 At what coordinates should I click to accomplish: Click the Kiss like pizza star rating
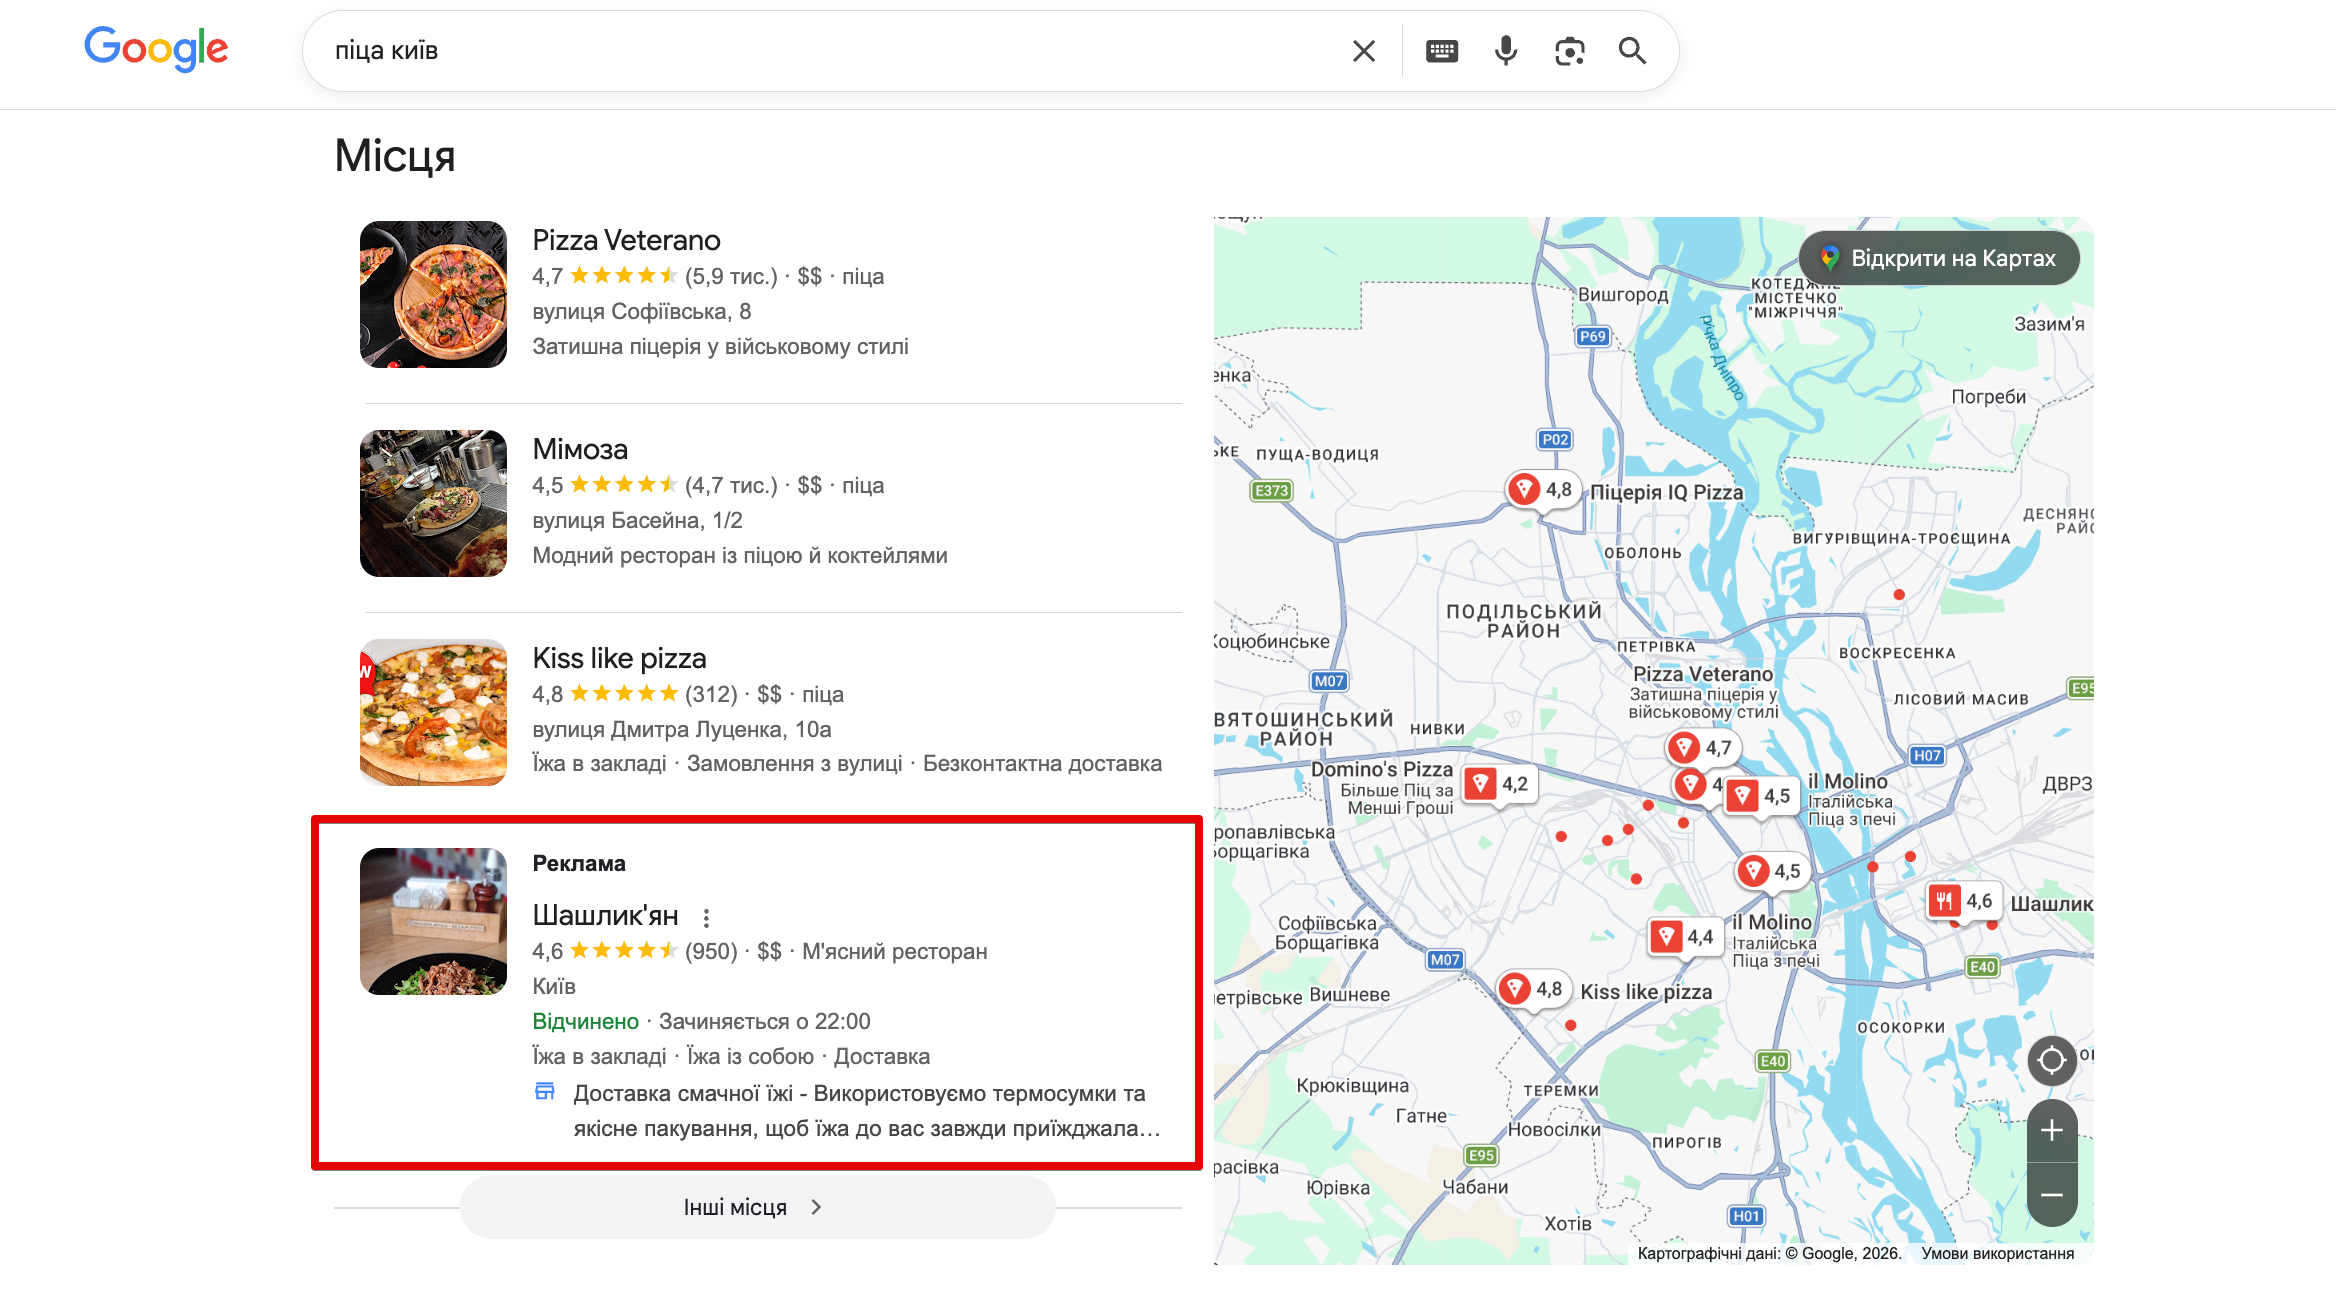(x=624, y=694)
